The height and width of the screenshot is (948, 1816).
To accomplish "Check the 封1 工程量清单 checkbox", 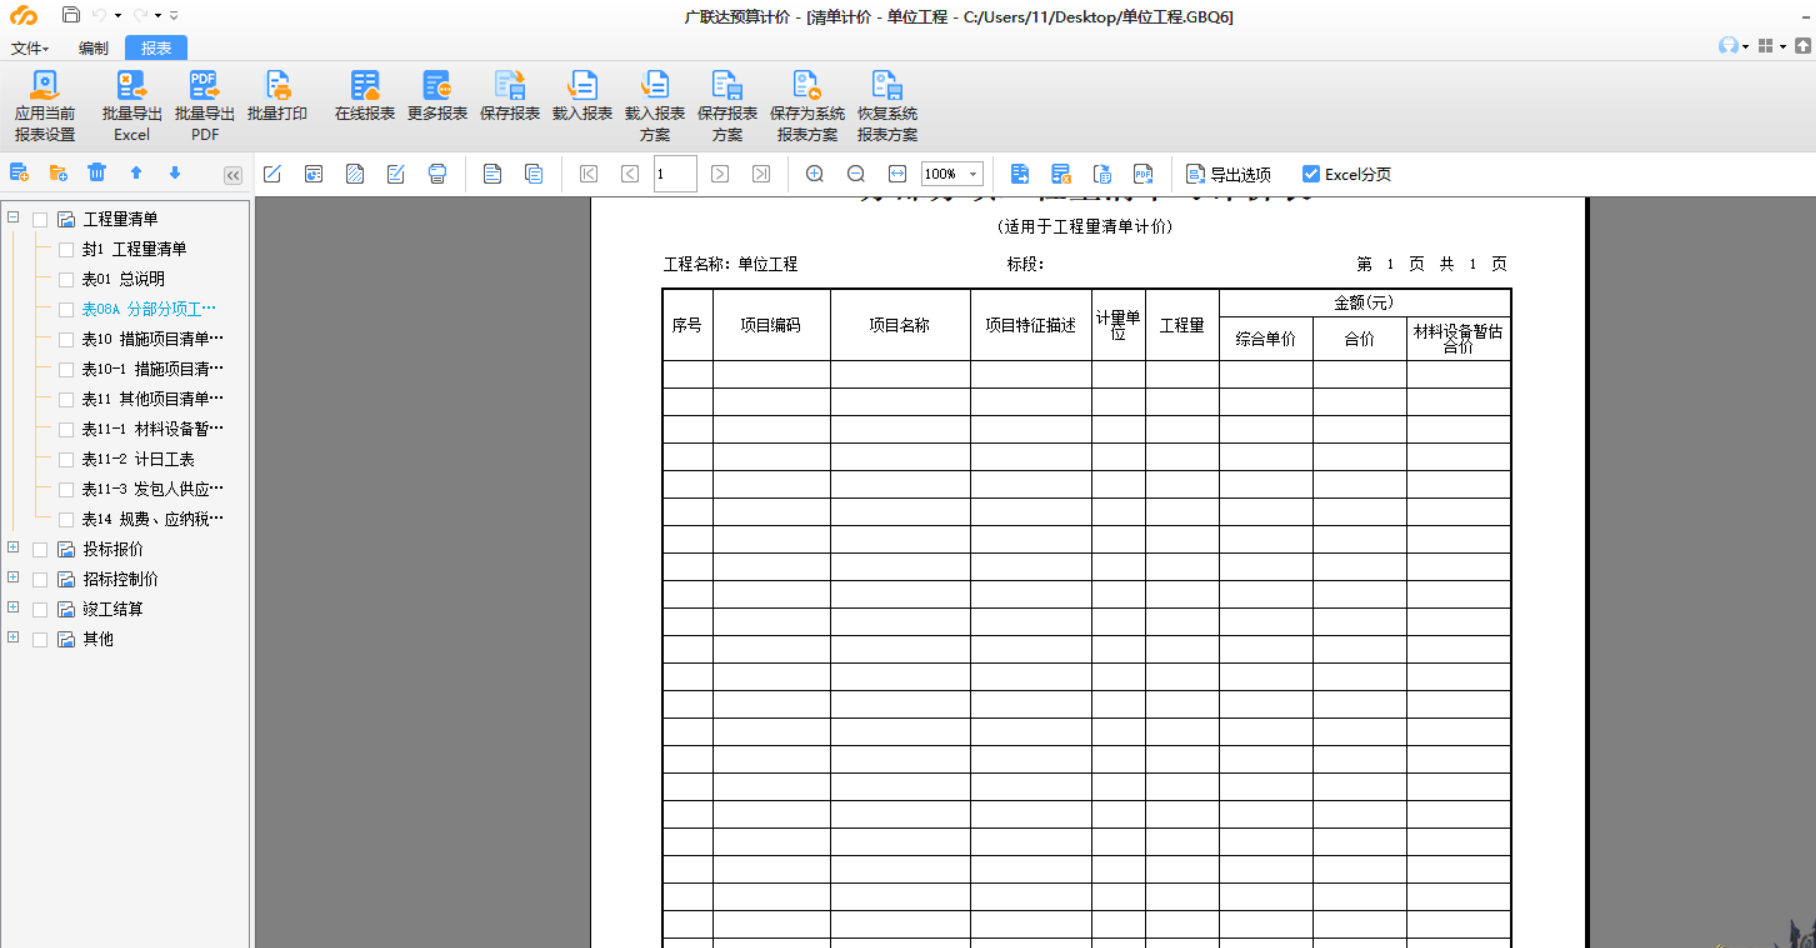I will [x=66, y=249].
